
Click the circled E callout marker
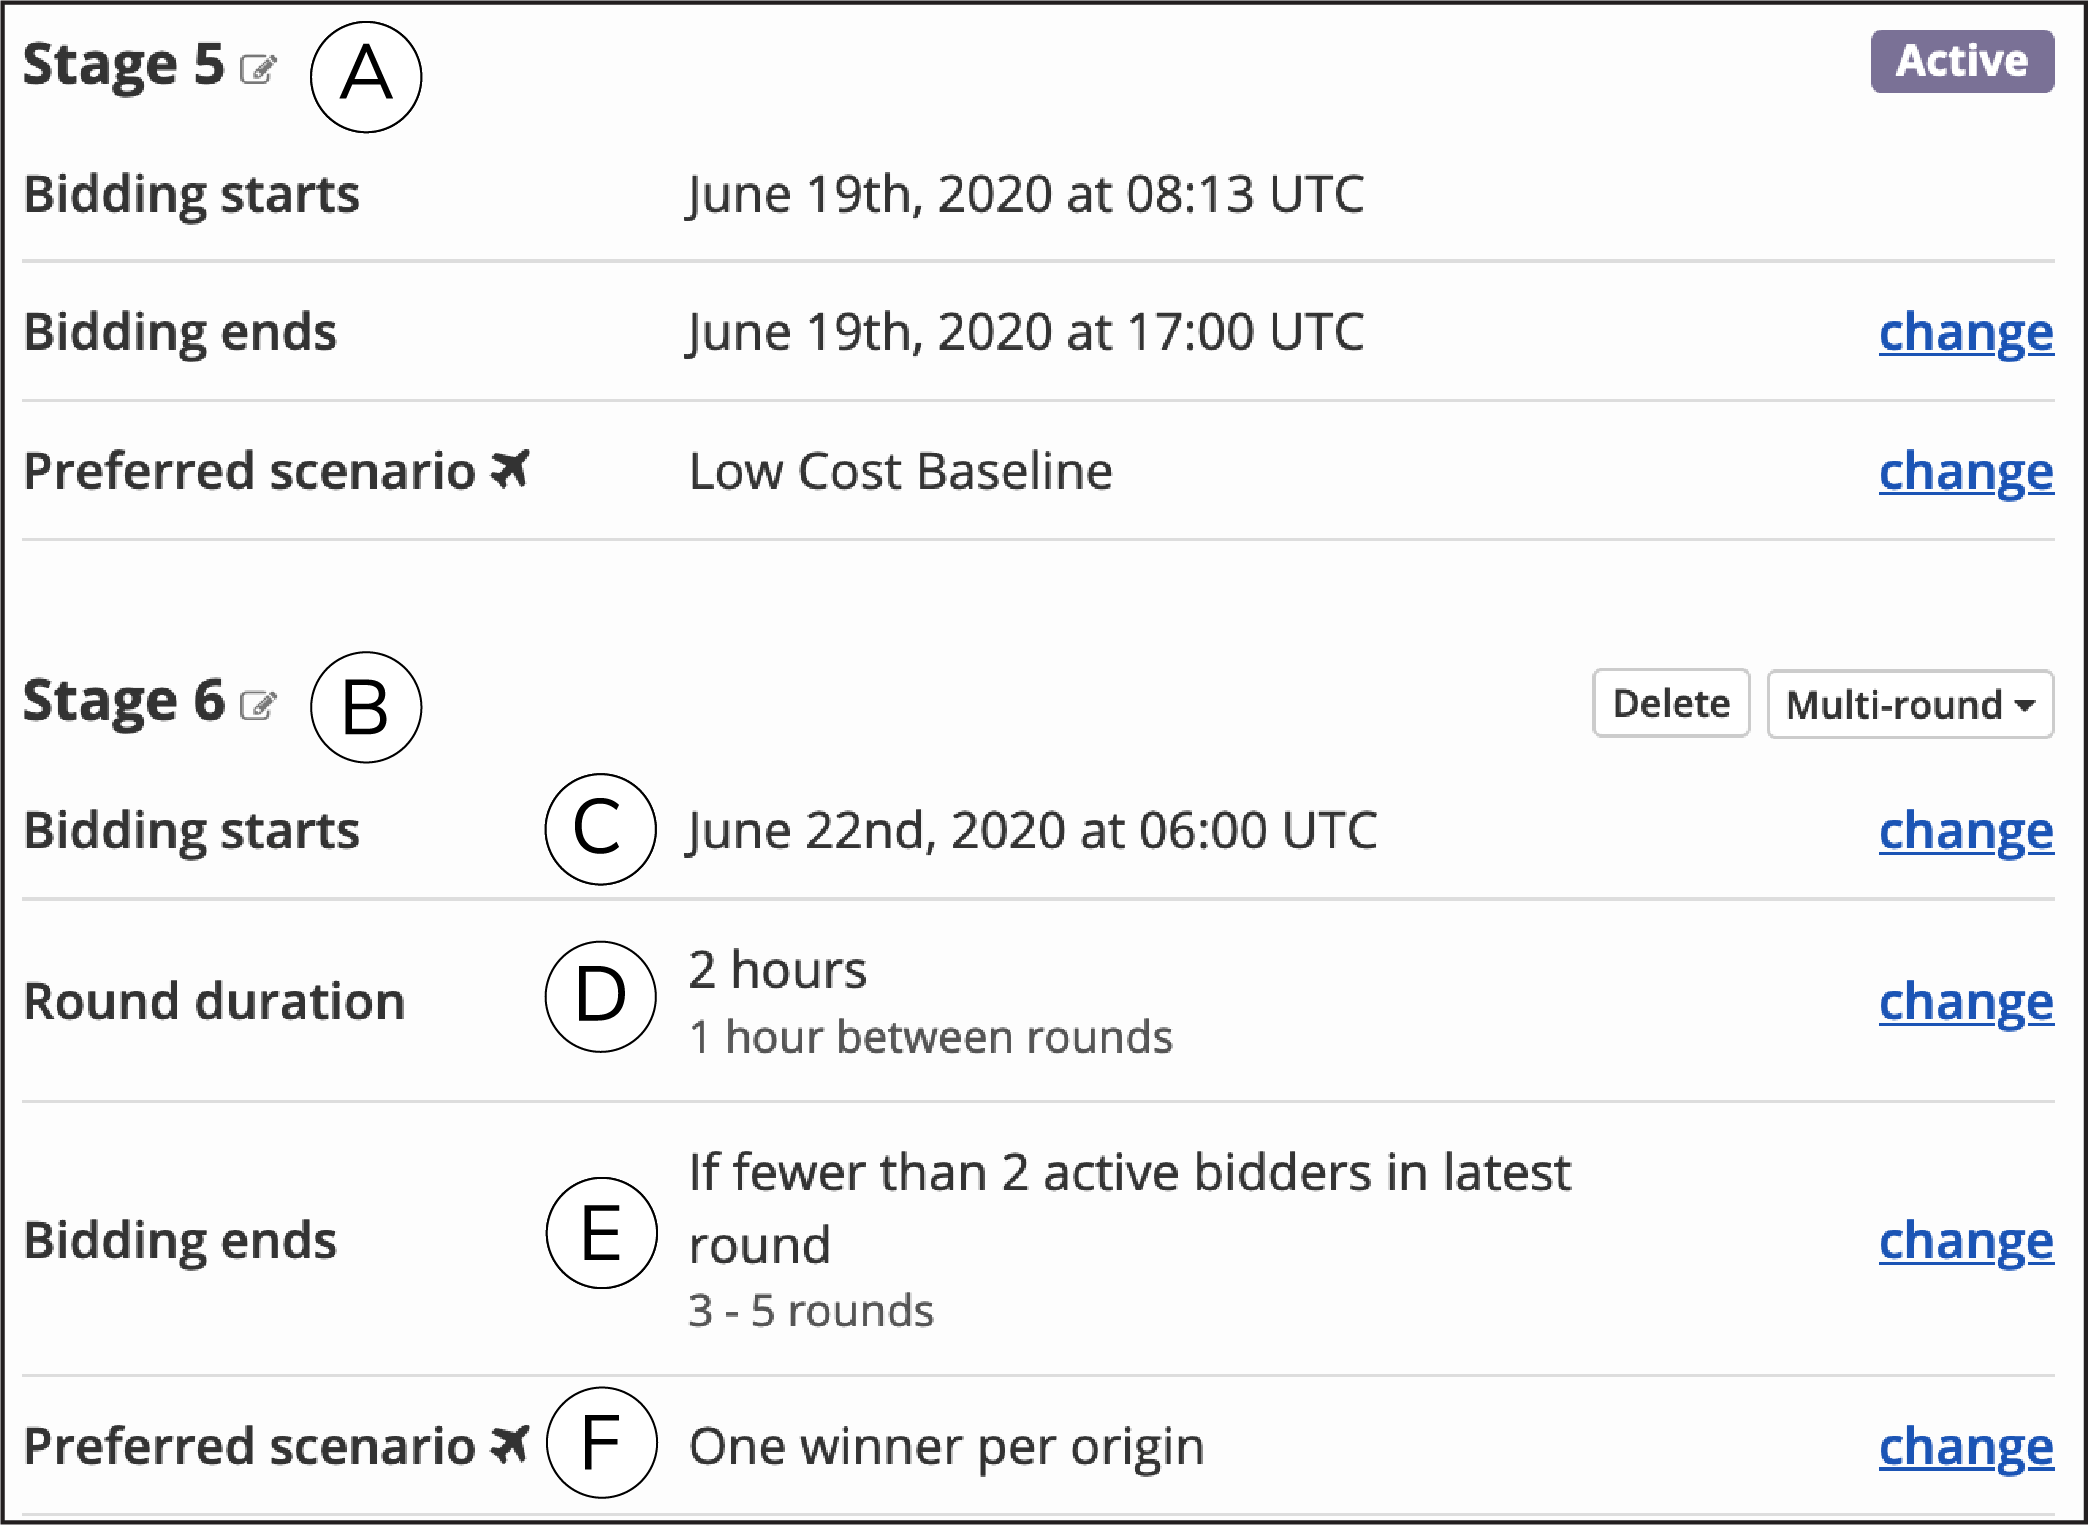(x=601, y=1233)
